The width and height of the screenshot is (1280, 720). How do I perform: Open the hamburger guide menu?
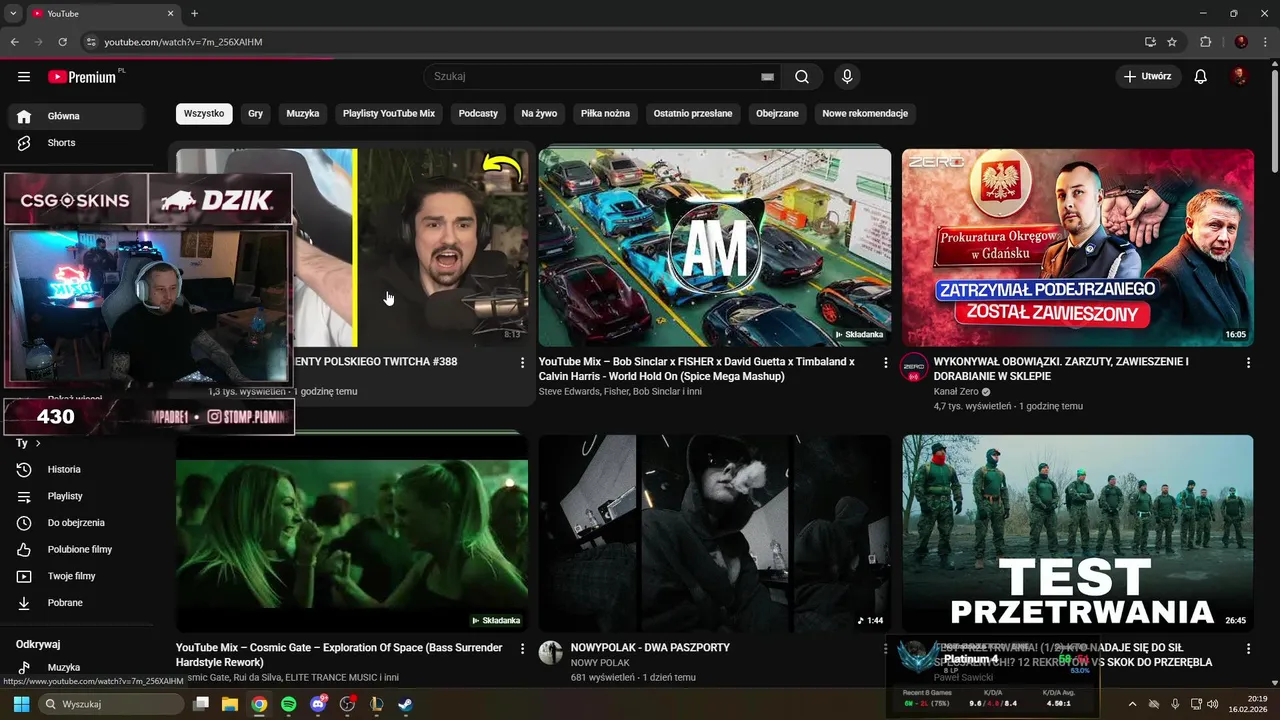pyautogui.click(x=24, y=77)
